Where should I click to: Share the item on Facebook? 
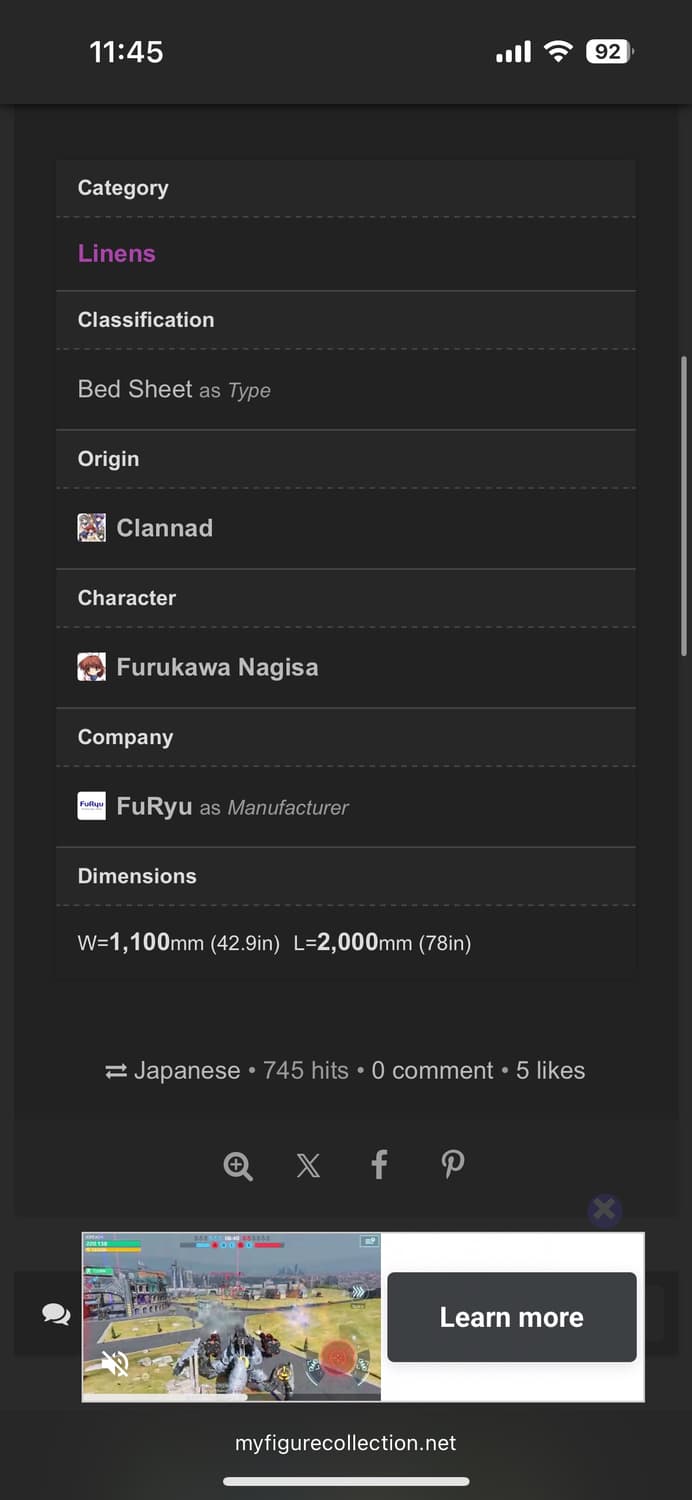click(x=379, y=1165)
